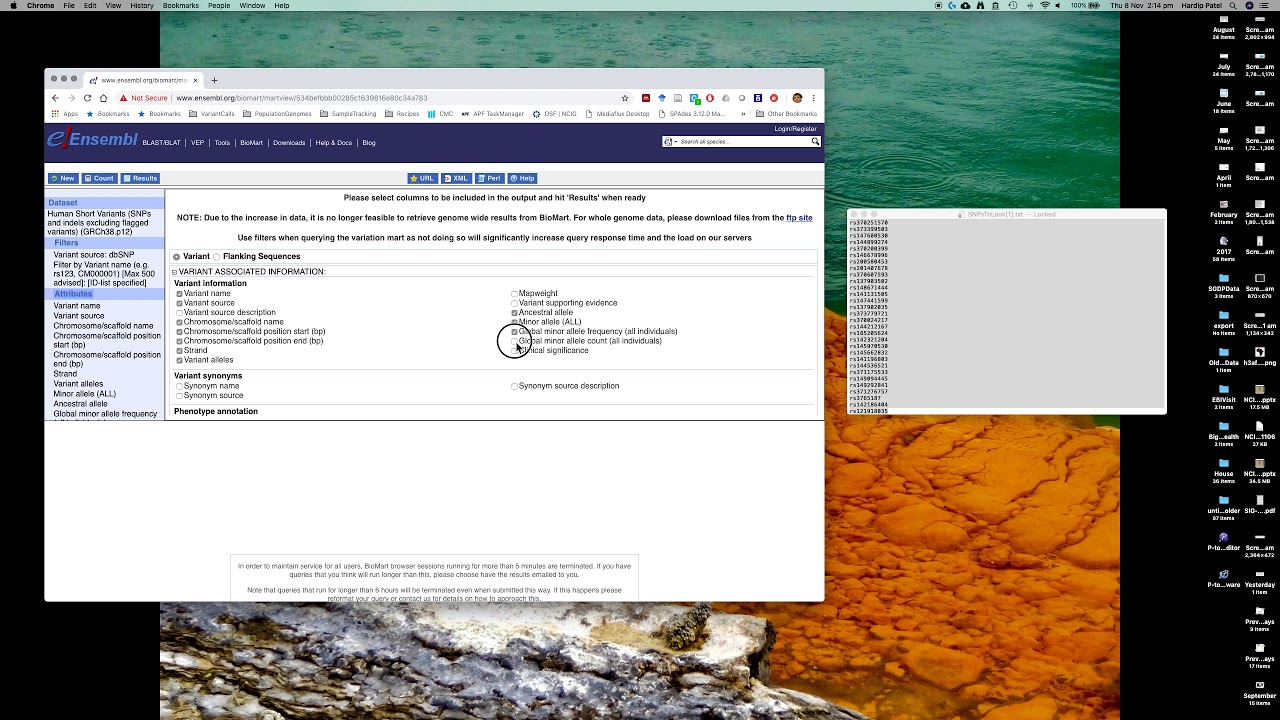Select Dataset in the BioMart left panel
This screenshot has width=1280, height=720.
click(62, 203)
